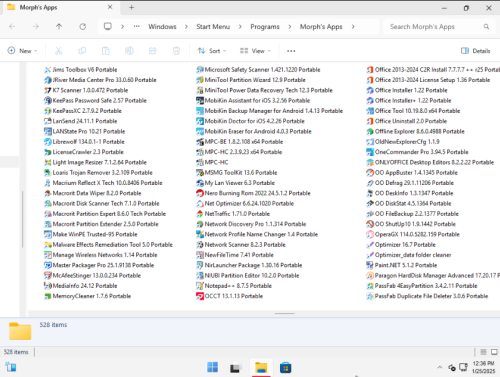Image resolution: width=500 pixels, height=377 pixels.
Task: Select OneCommander Pro 3.94.5 Portable
Action: tap(417, 152)
